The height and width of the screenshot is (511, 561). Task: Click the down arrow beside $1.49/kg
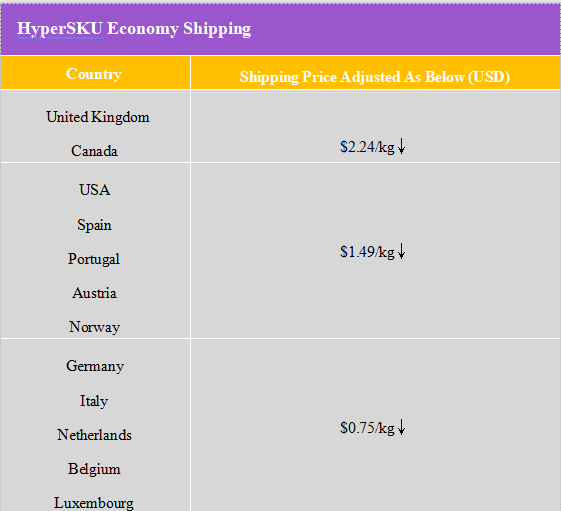(401, 251)
